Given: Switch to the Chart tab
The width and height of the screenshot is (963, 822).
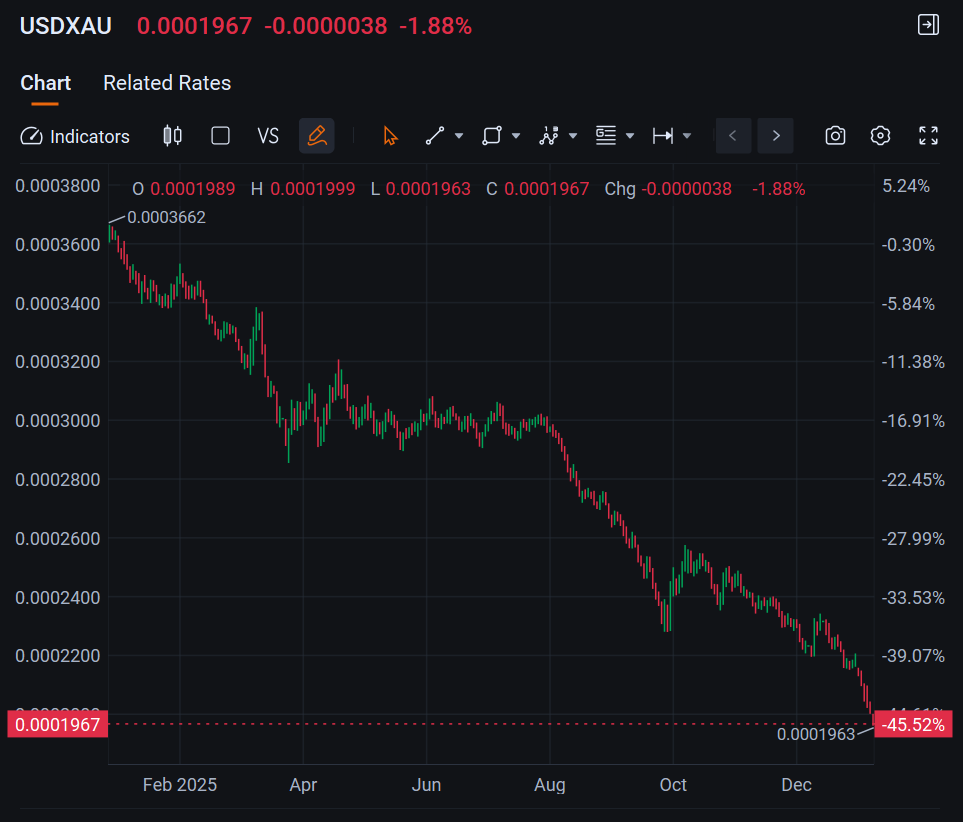Looking at the screenshot, I should pyautogui.click(x=45, y=83).
